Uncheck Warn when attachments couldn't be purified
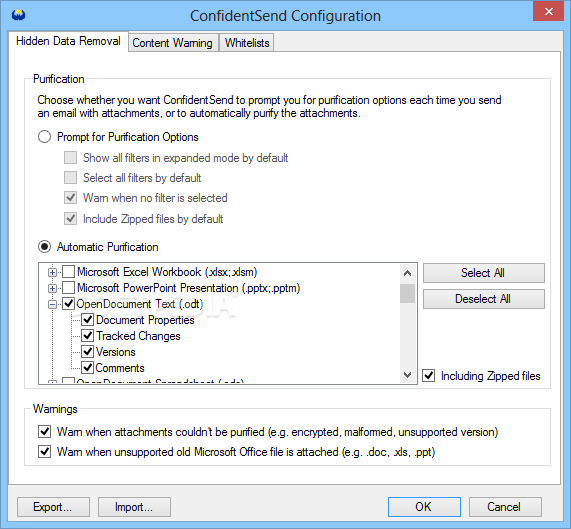Viewport: 571px width, 529px height. pos(44,432)
